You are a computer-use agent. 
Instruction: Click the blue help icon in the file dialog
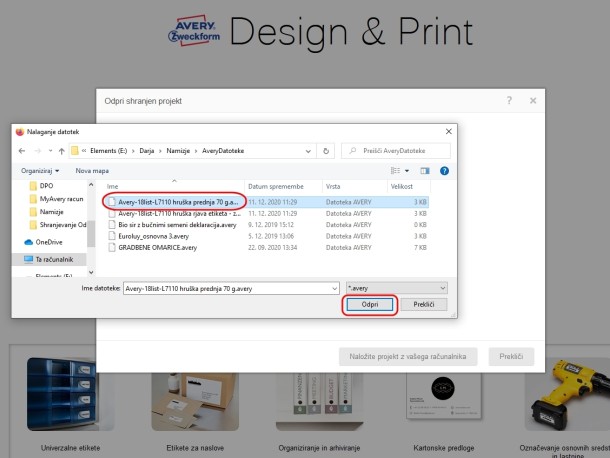point(444,171)
